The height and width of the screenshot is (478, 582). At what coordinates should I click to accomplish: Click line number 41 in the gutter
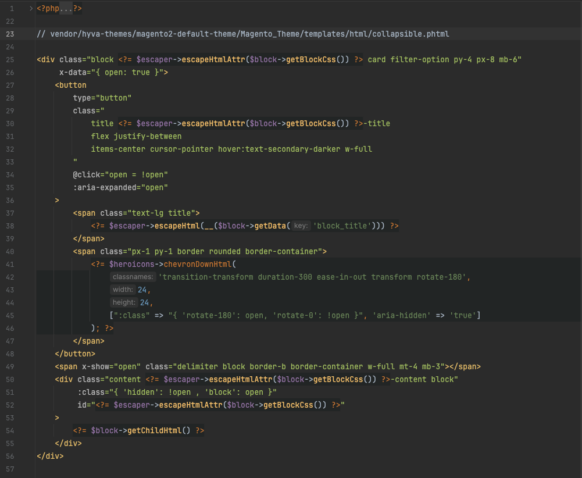click(10, 264)
